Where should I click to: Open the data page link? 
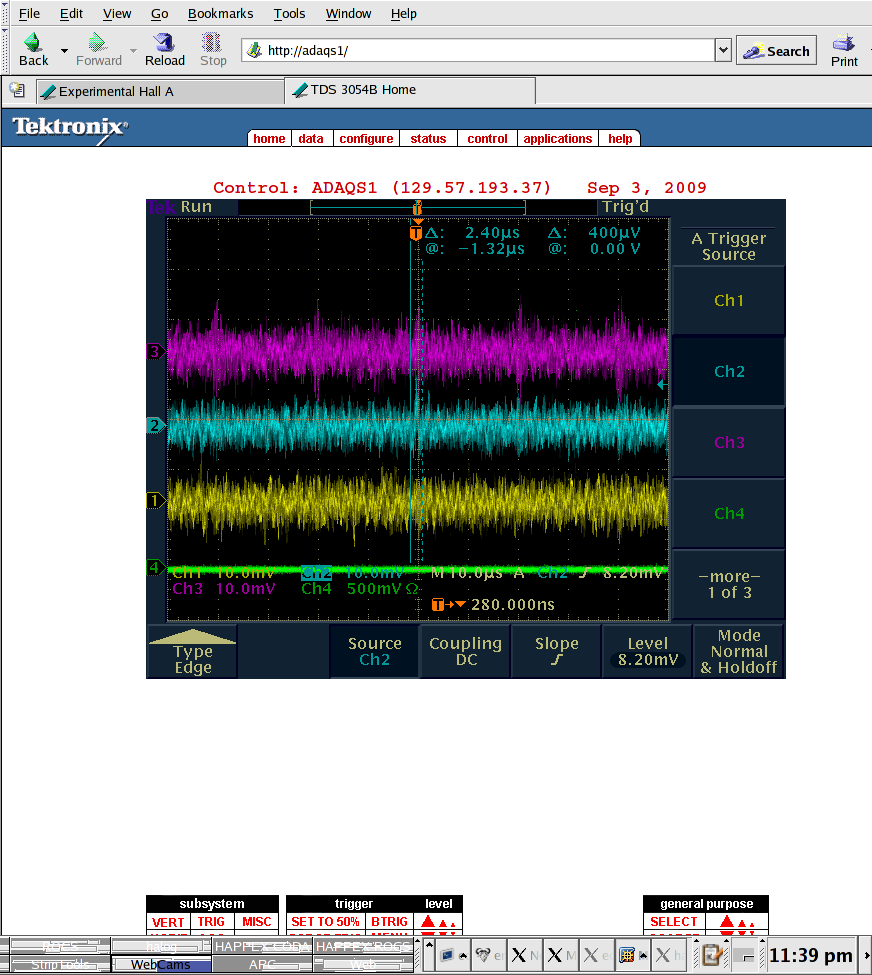click(x=311, y=138)
